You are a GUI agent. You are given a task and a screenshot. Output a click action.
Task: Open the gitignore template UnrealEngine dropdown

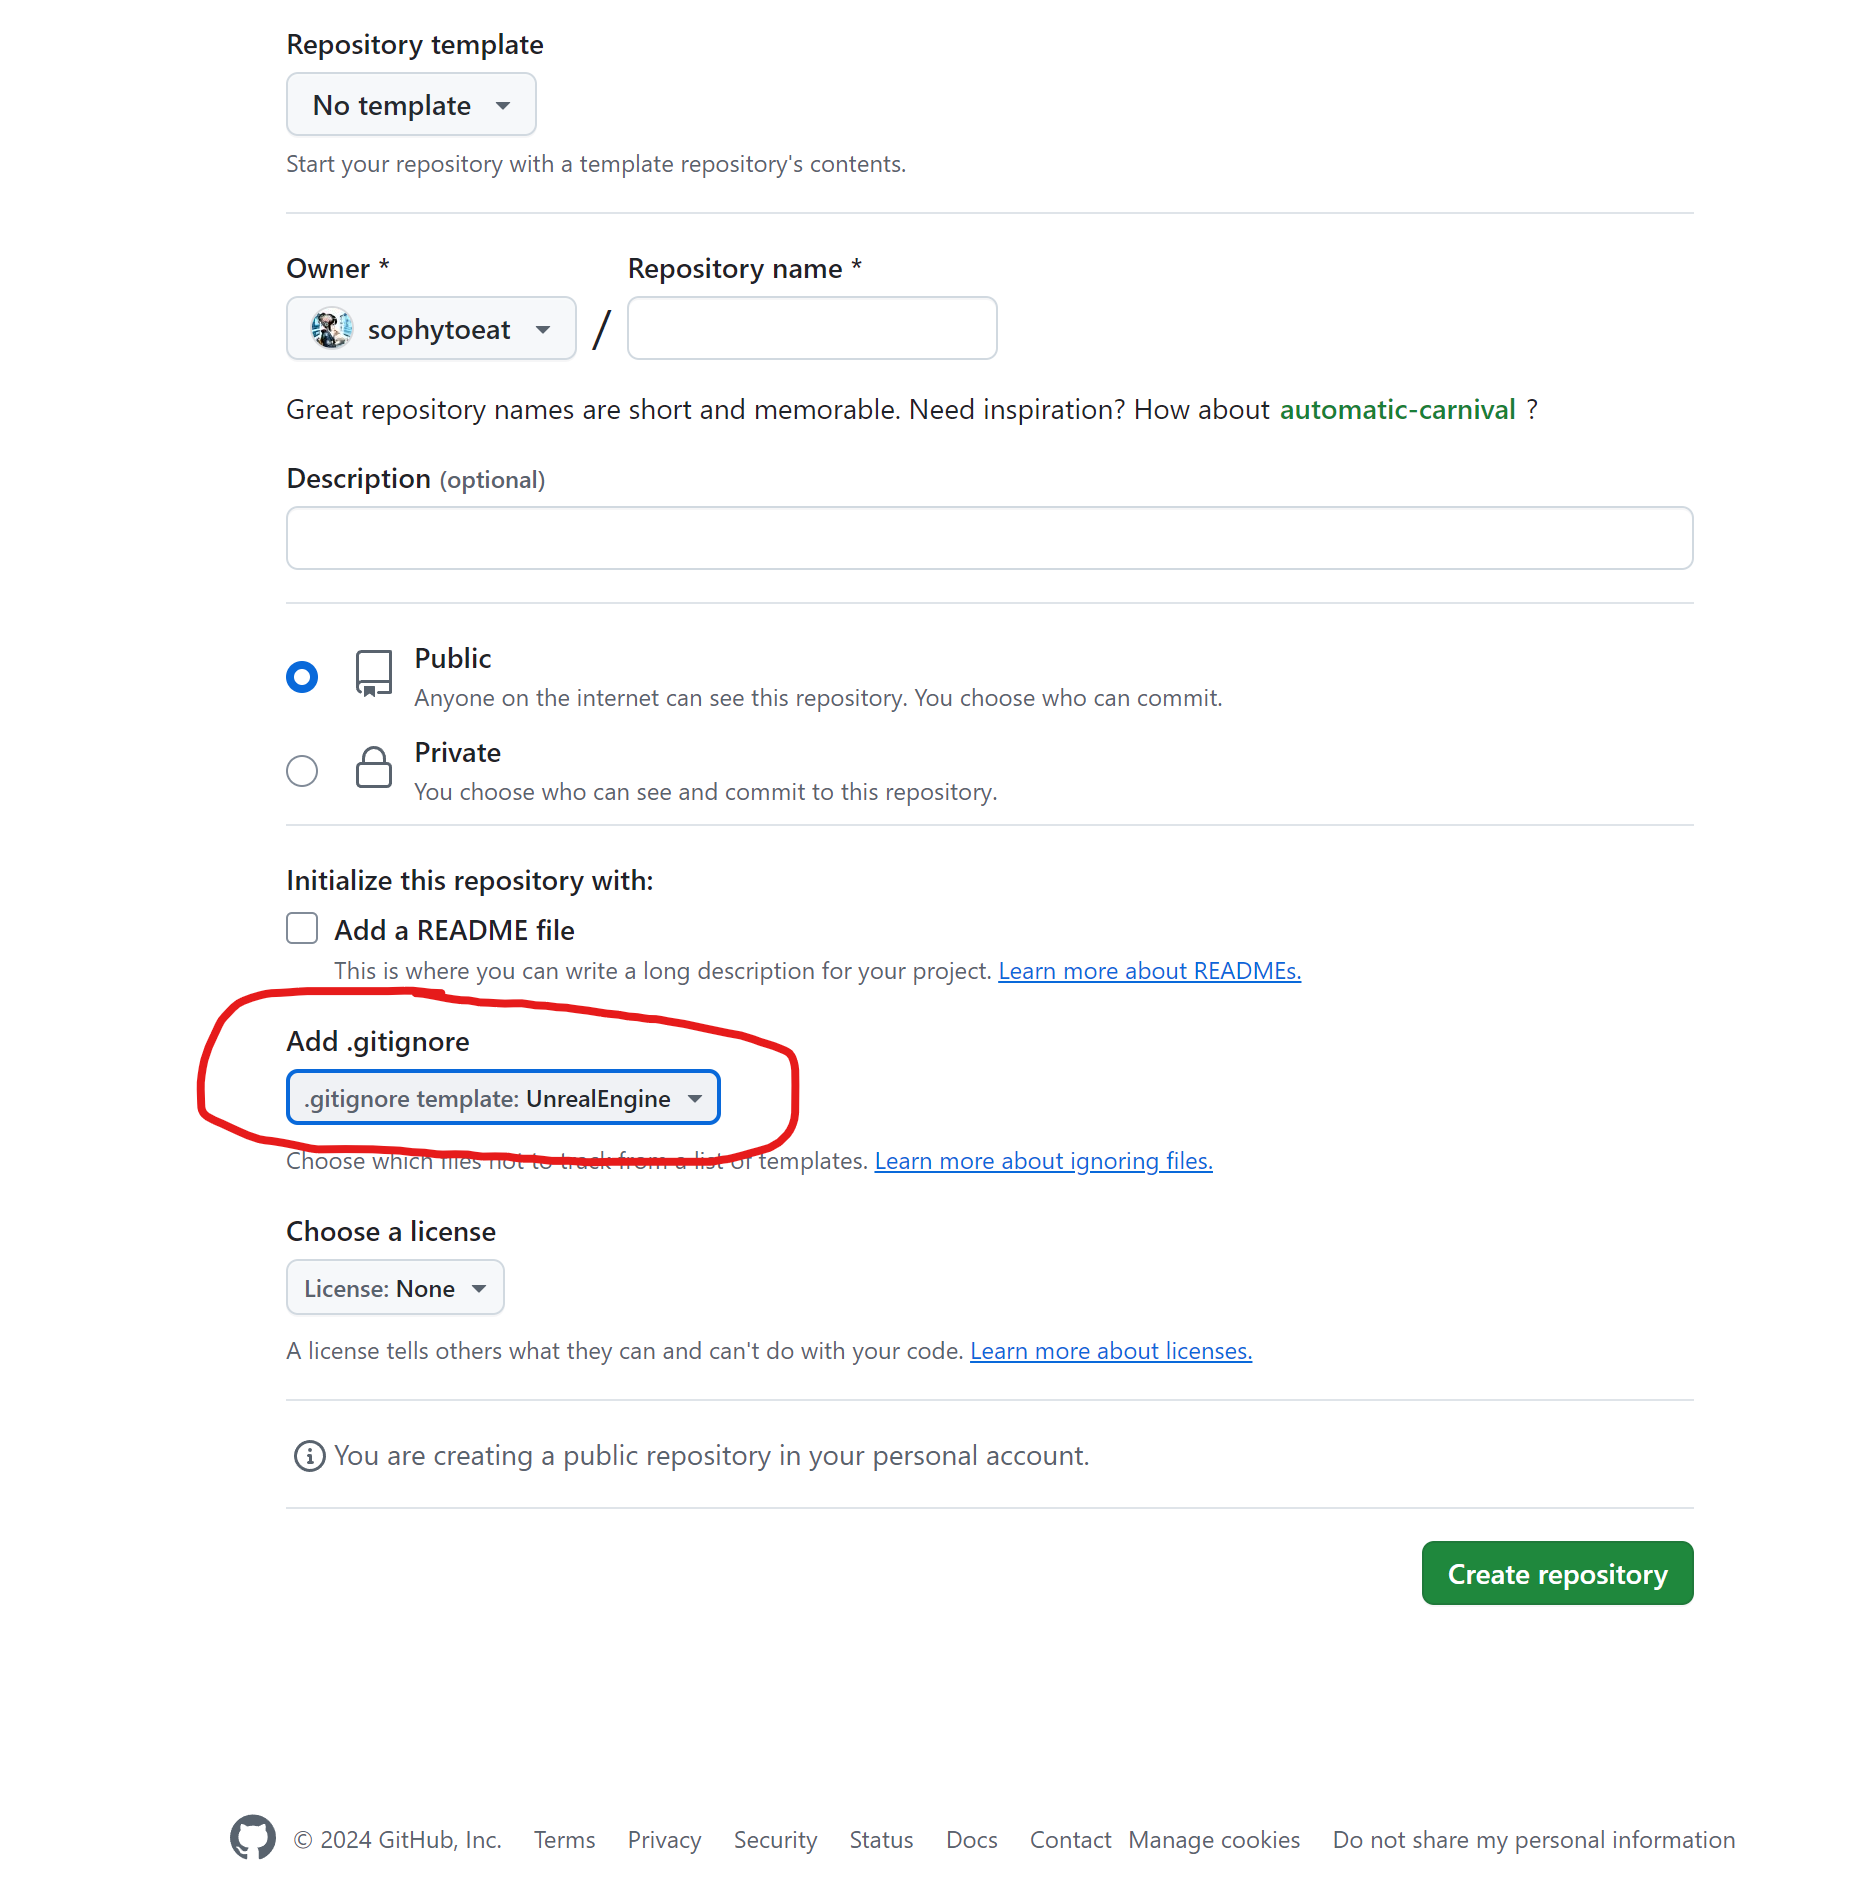click(x=503, y=1097)
